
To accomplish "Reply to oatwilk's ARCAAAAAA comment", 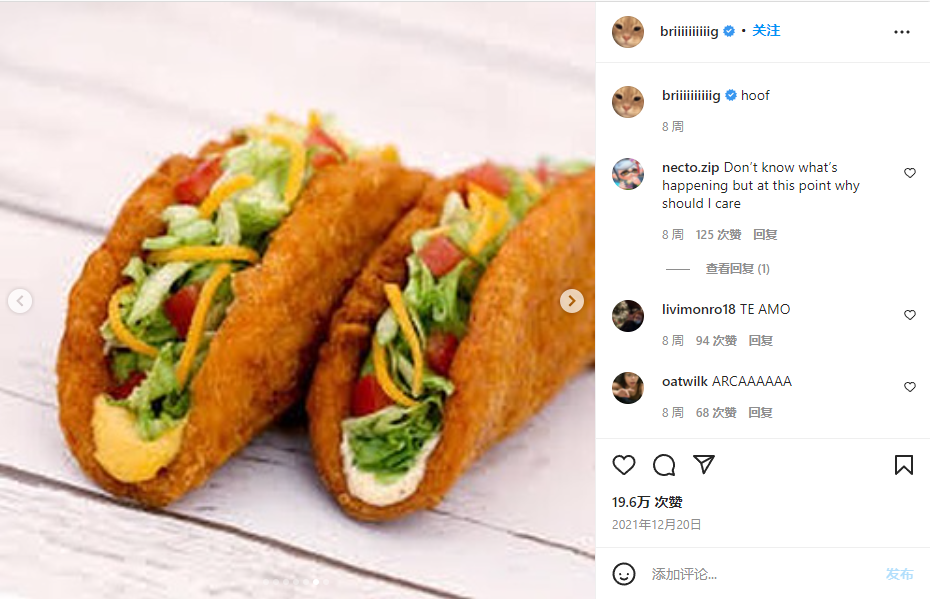I will [760, 413].
